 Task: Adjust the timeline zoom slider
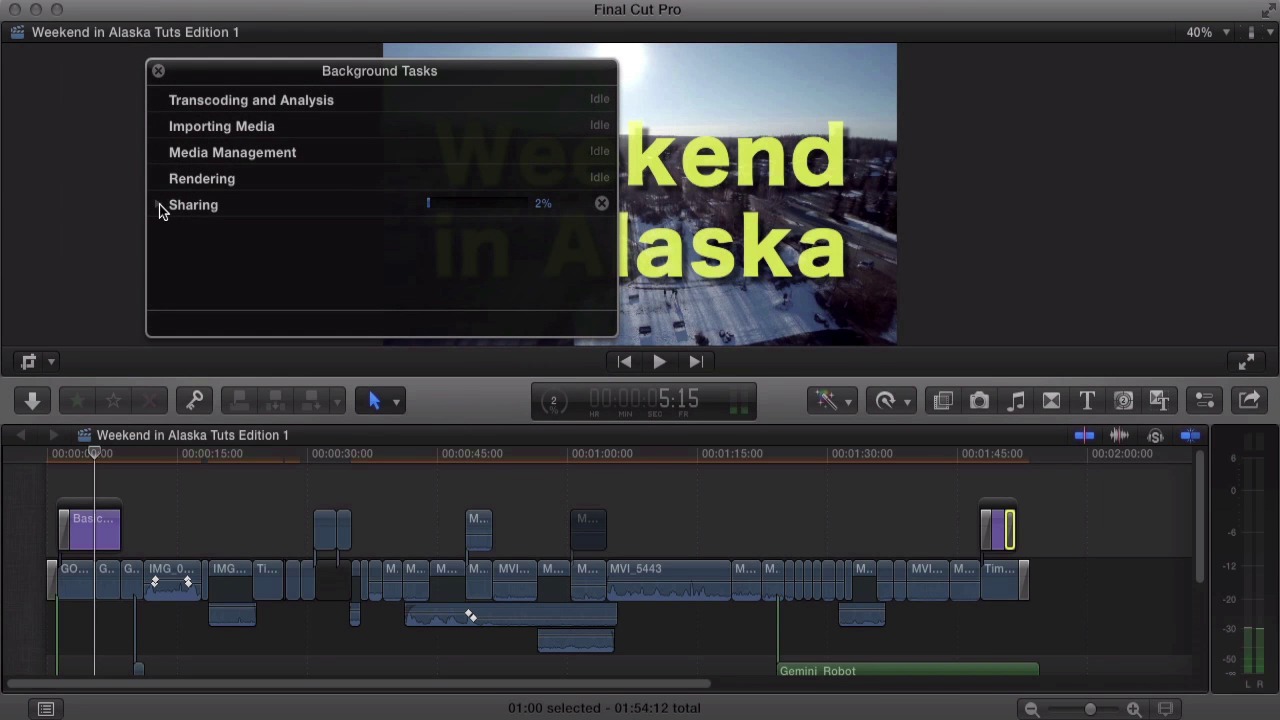pyautogui.click(x=1089, y=709)
